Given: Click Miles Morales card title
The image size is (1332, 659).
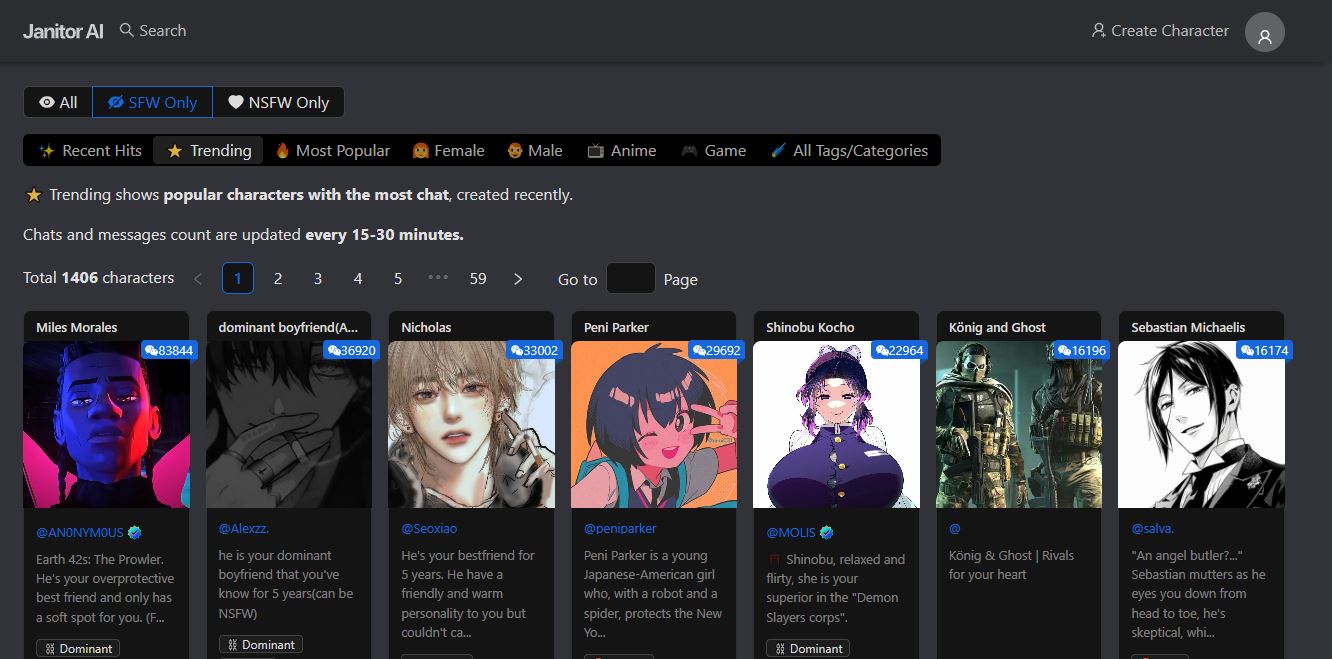Looking at the screenshot, I should 77,327.
